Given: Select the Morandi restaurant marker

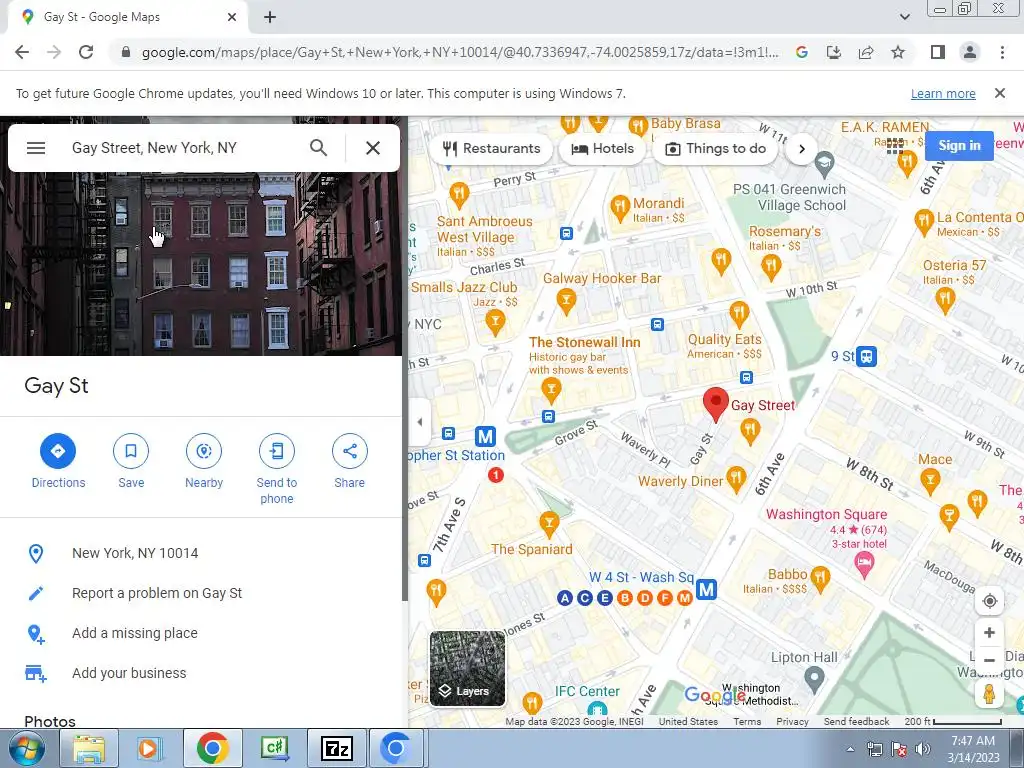Looking at the screenshot, I should pyautogui.click(x=619, y=208).
